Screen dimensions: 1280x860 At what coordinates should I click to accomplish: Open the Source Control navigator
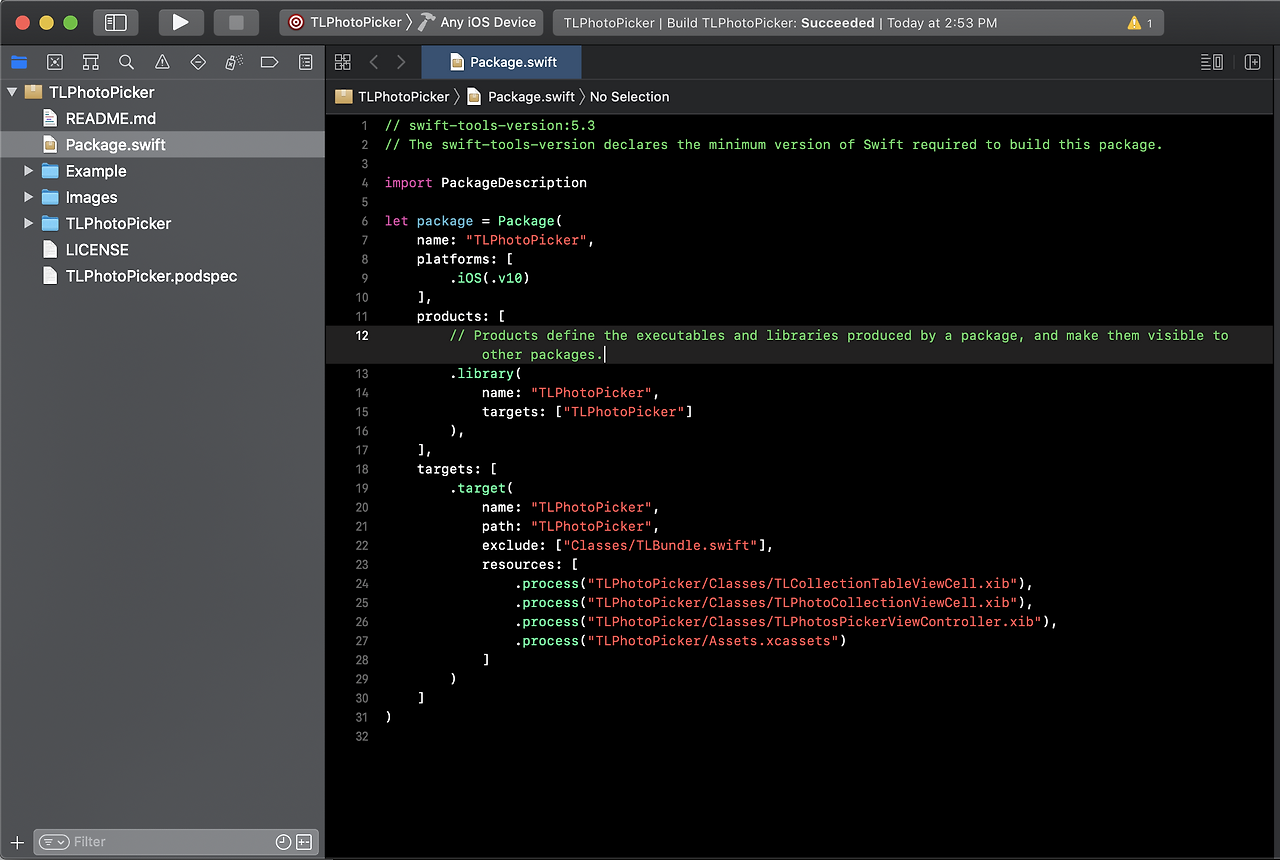pyautogui.click(x=55, y=62)
